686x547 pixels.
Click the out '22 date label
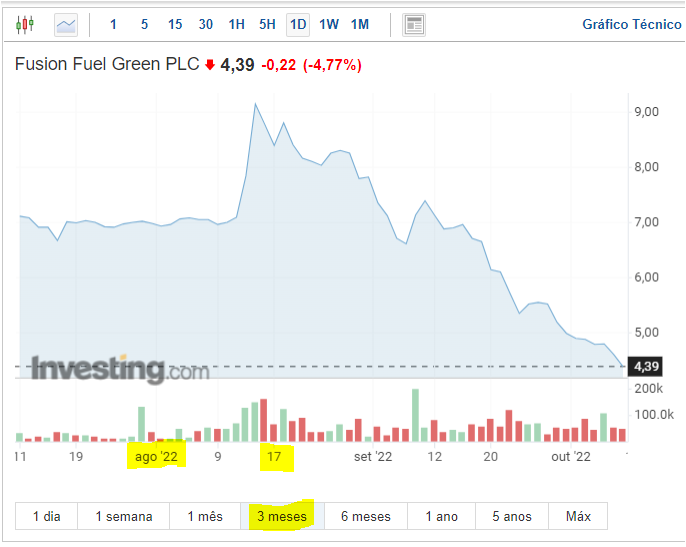(571, 456)
